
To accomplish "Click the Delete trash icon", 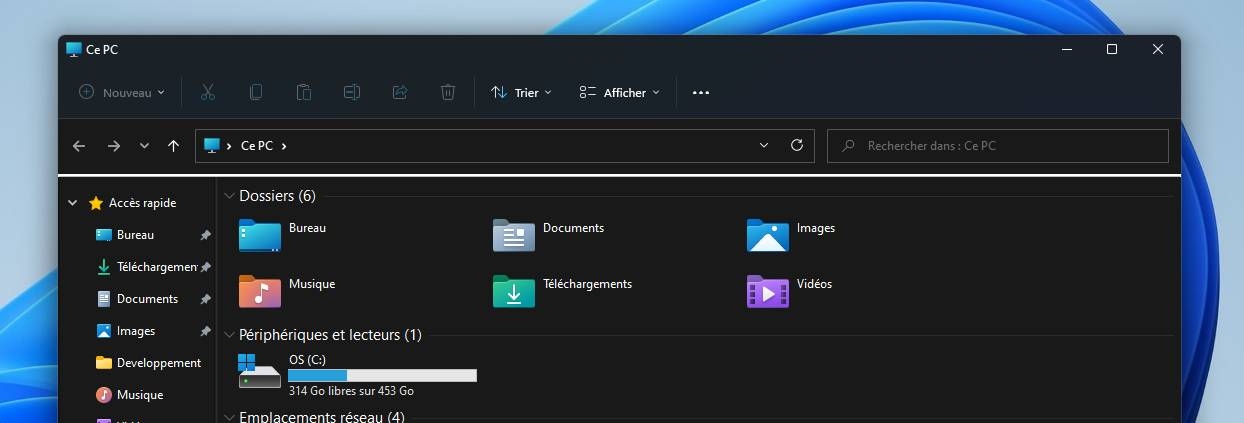I will point(448,92).
